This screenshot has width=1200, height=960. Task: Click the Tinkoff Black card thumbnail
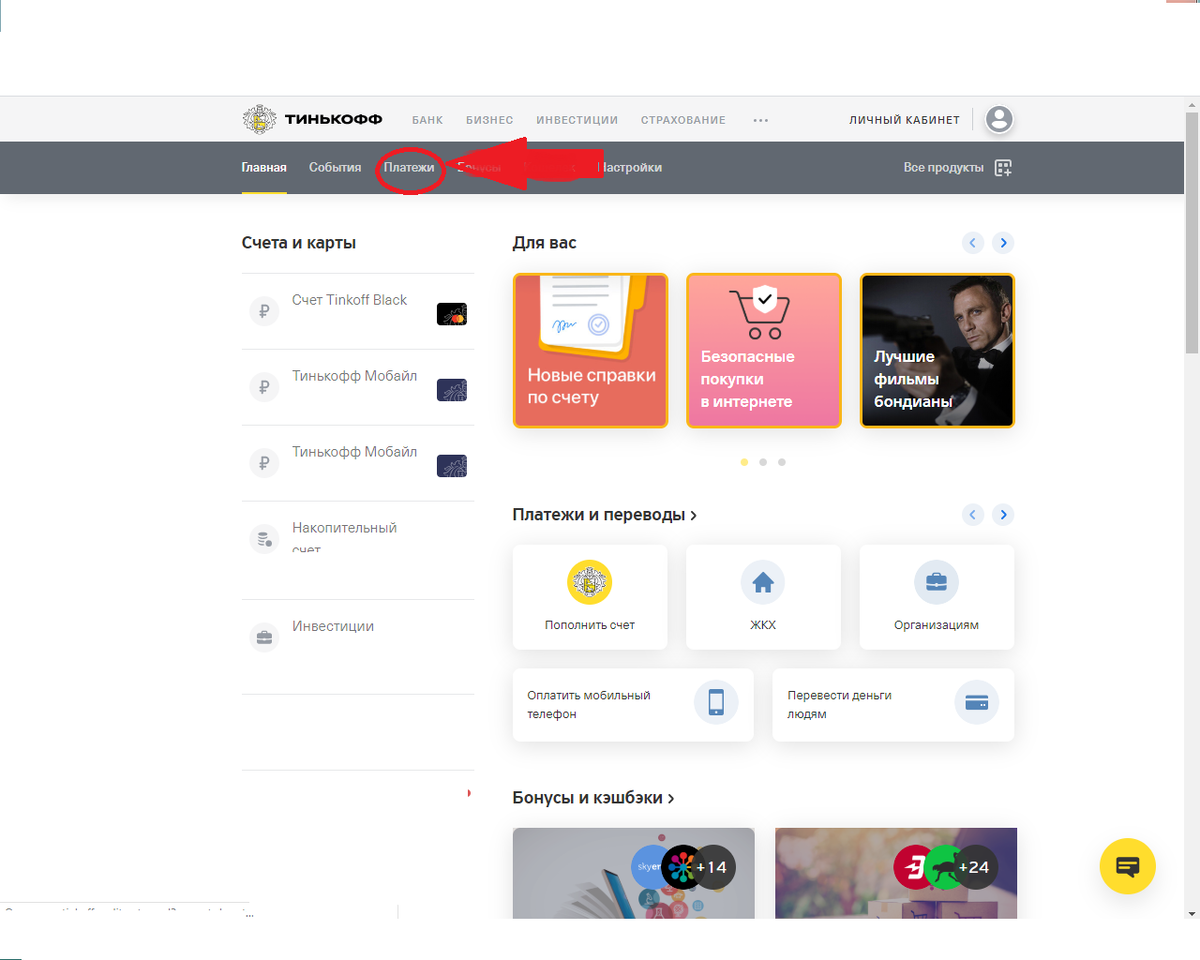(452, 314)
